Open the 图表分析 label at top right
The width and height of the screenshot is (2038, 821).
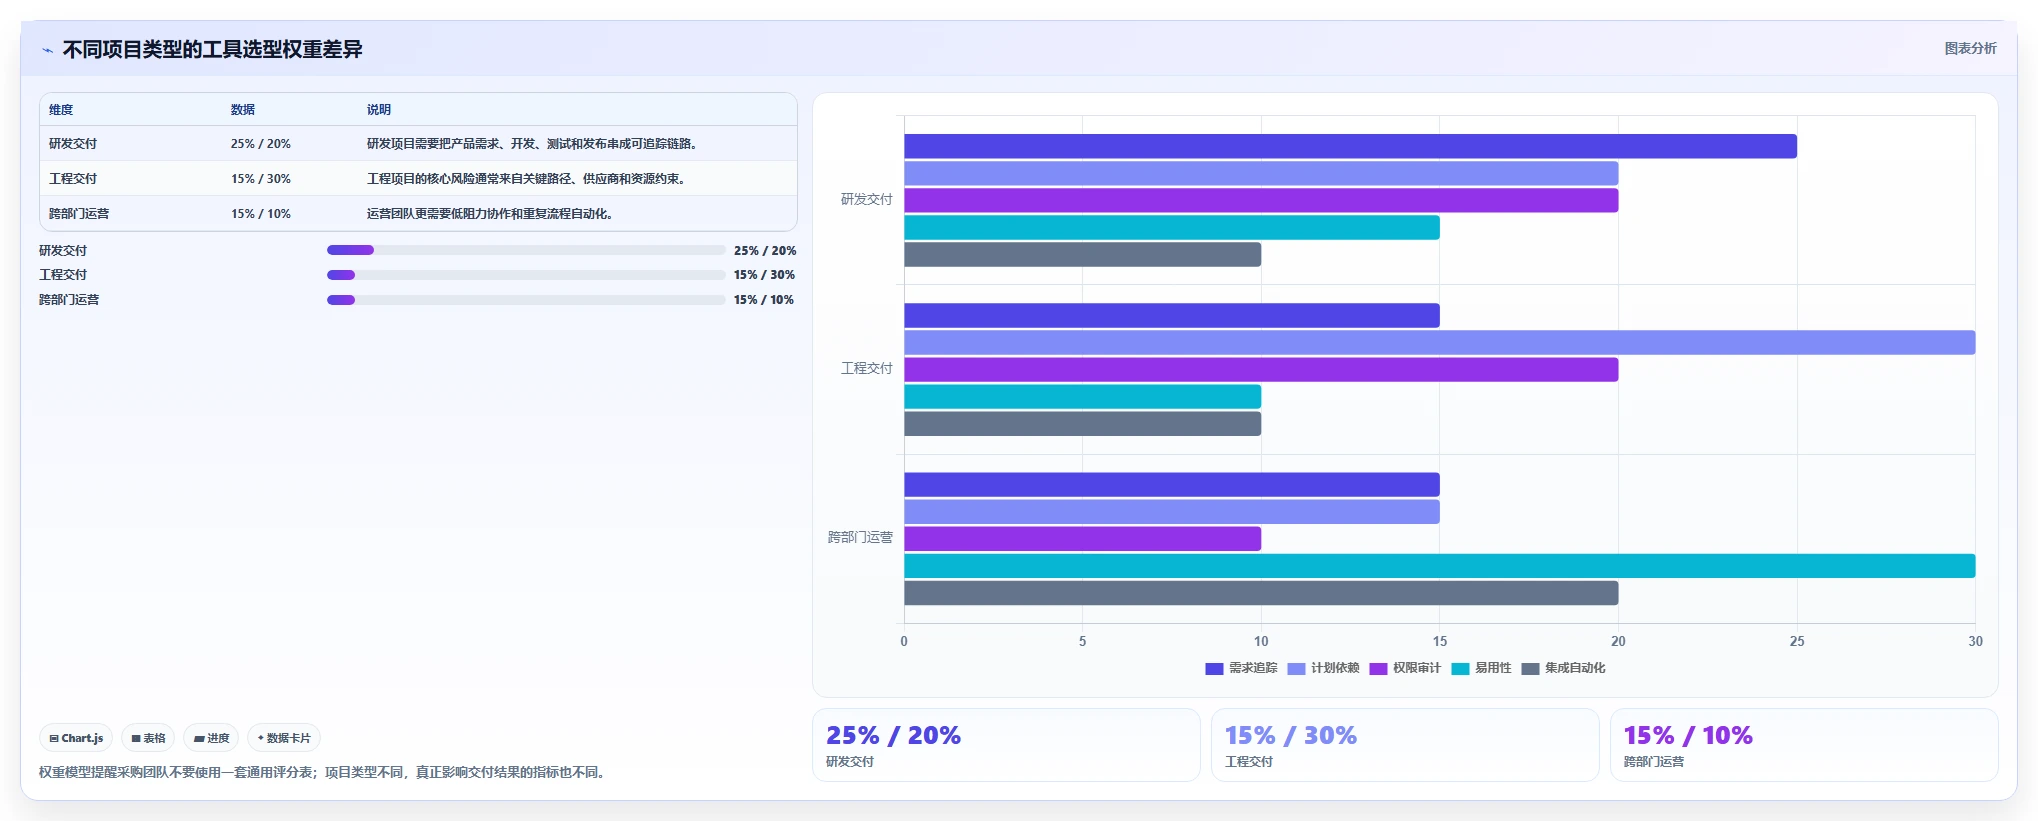(x=1970, y=48)
